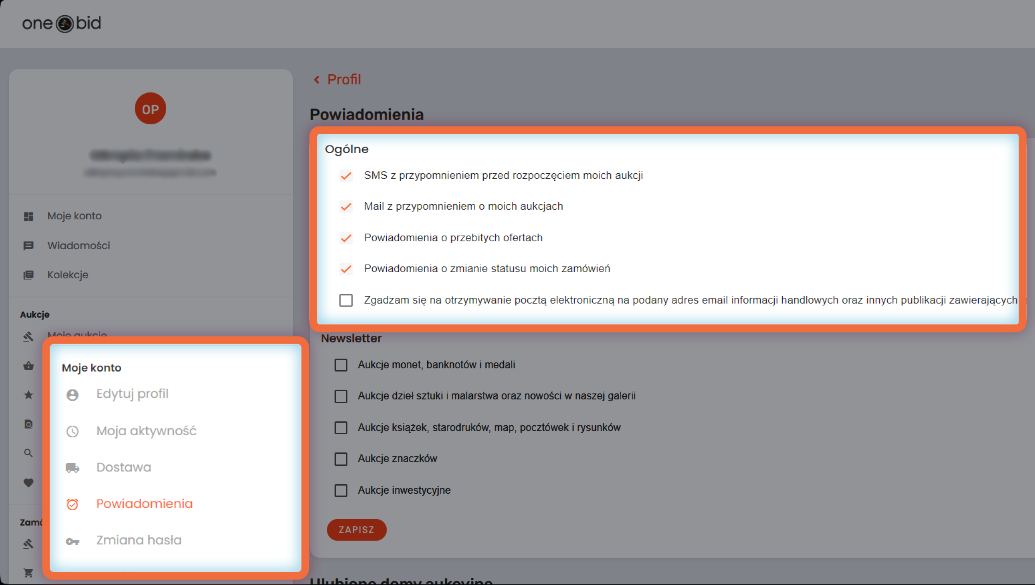Click the magnifying glass icon in the left sidebar
Screen dimensions: 1035x585
coord(28,453)
